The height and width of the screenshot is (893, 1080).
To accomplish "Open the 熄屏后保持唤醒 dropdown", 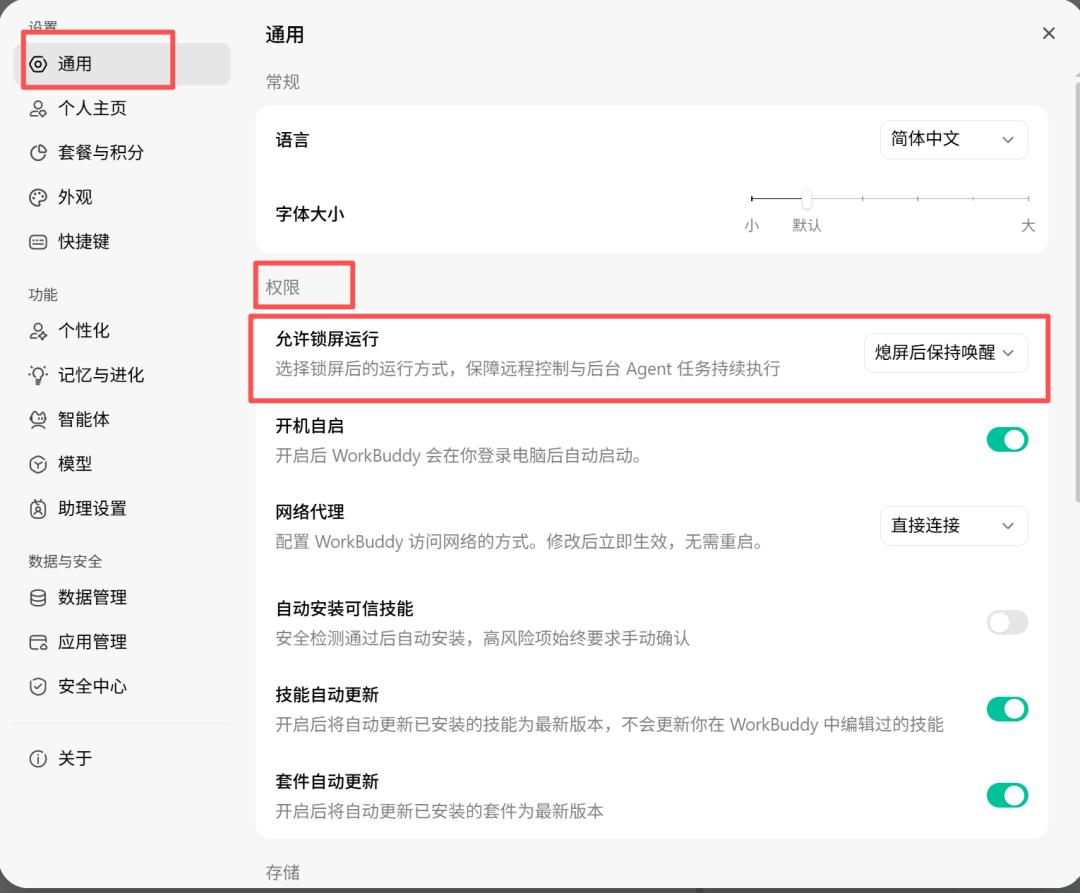I will pyautogui.click(x=946, y=353).
